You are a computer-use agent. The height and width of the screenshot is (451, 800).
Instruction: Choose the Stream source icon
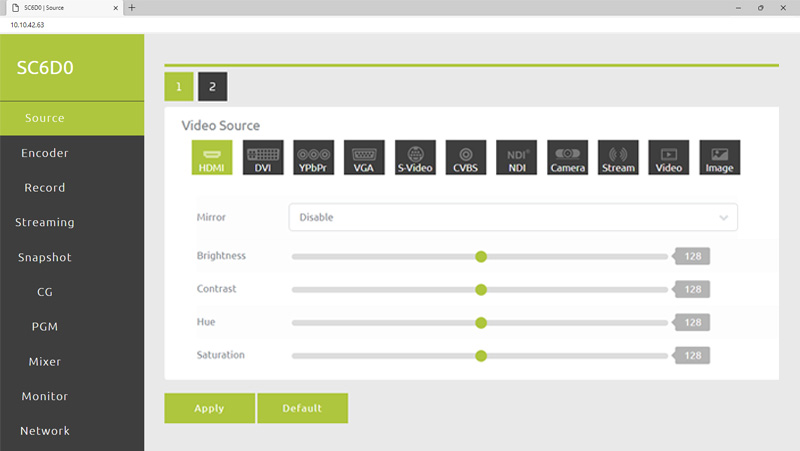pos(618,158)
